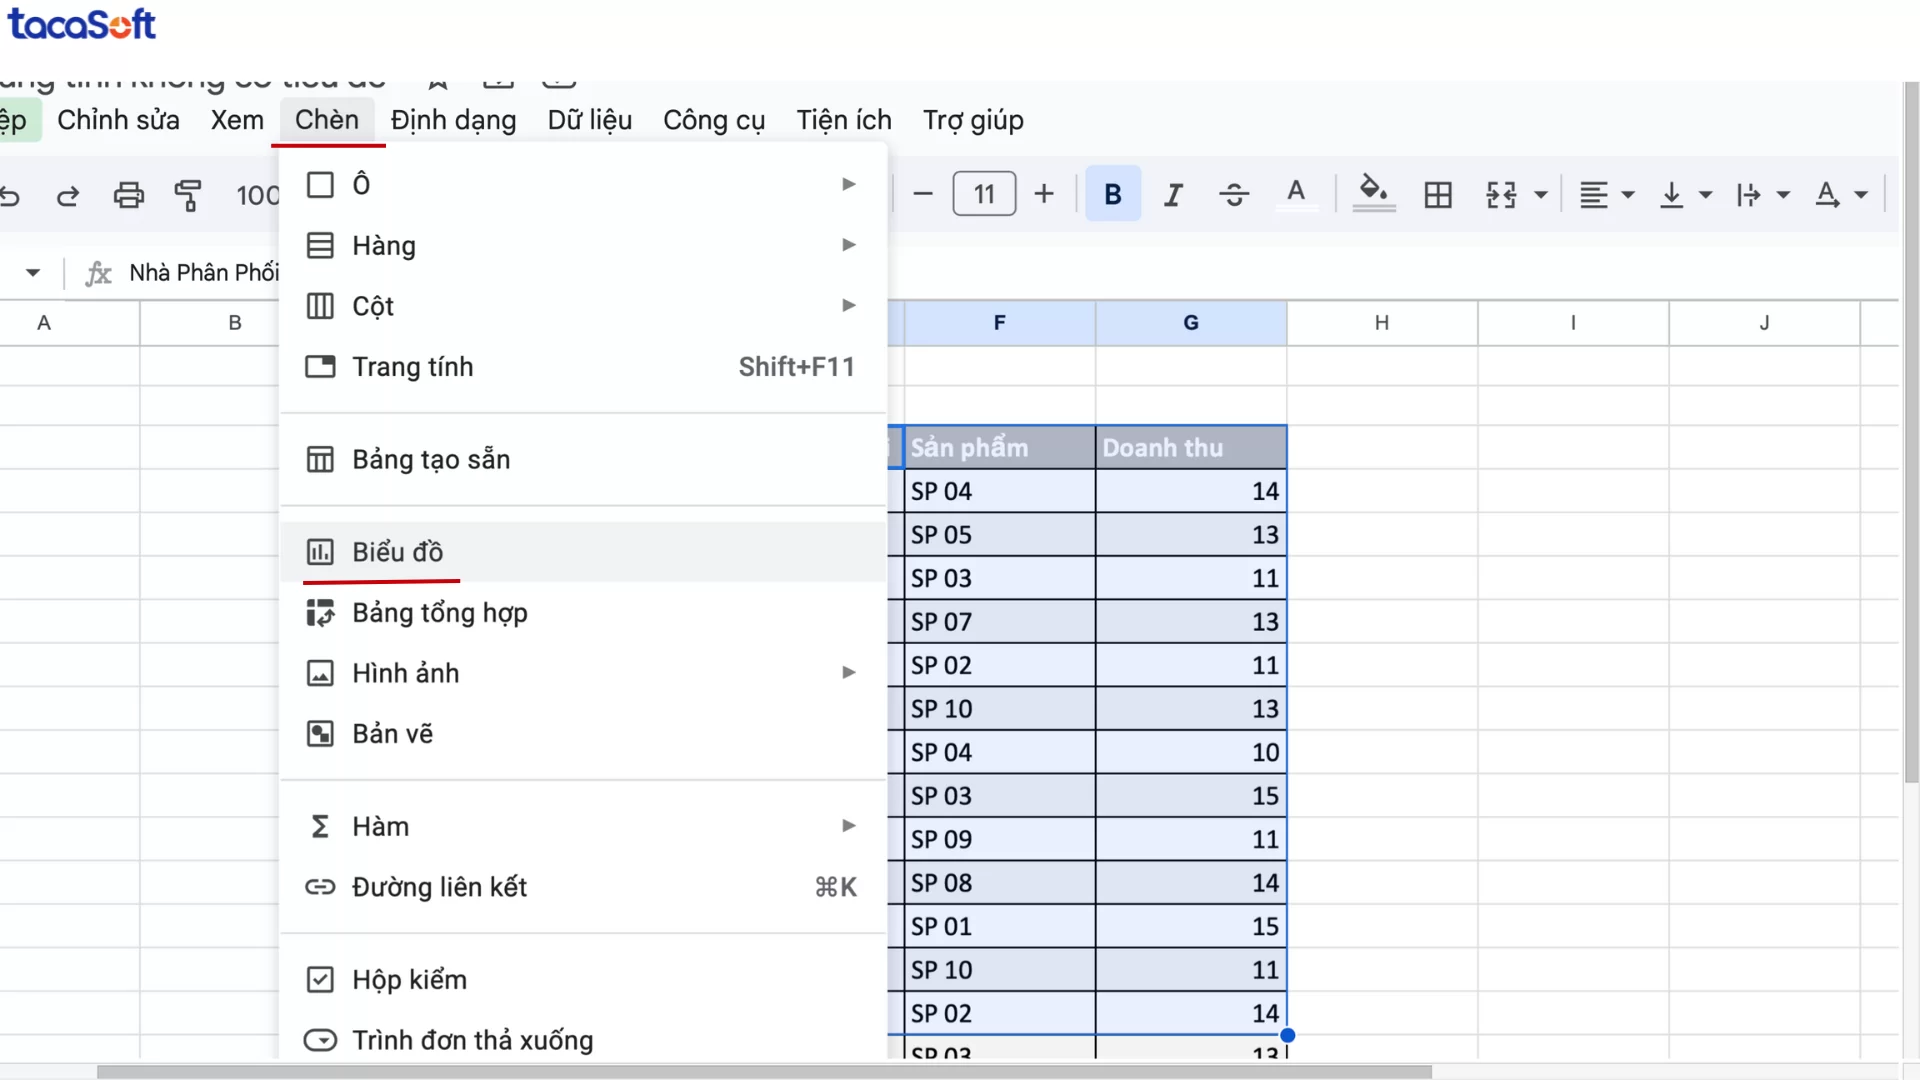Open the fill color swatch
The height and width of the screenshot is (1080, 1920).
[x=1373, y=193]
